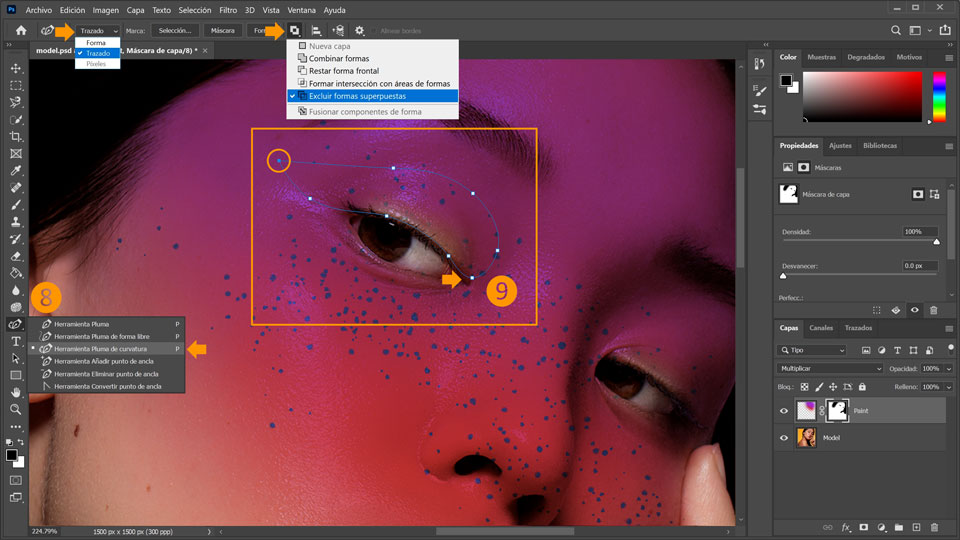Open Capas panel options menu
960x540 pixels.
[949, 329]
